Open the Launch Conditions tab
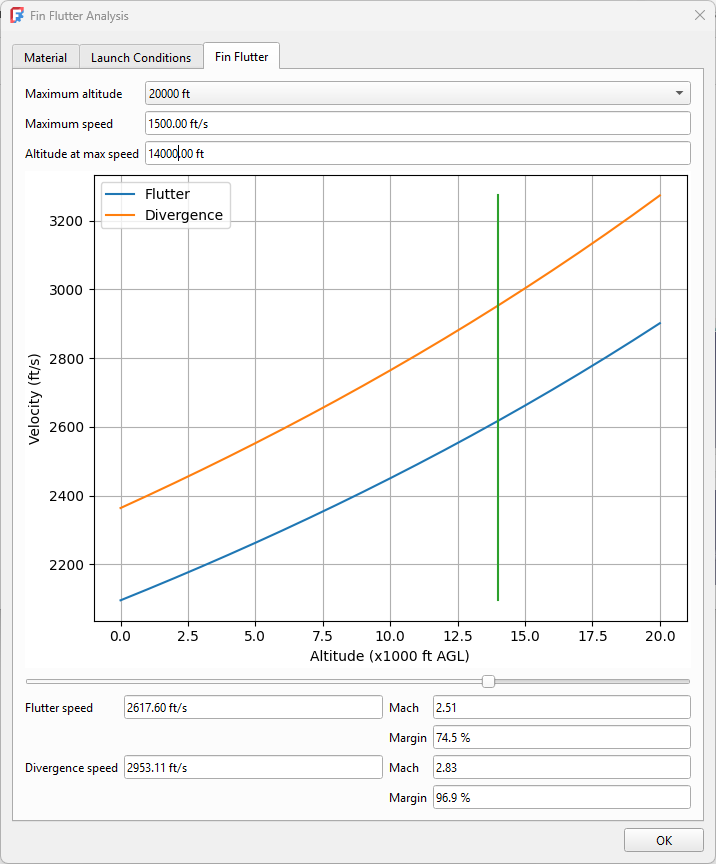716x864 pixels. pyautogui.click(x=141, y=58)
